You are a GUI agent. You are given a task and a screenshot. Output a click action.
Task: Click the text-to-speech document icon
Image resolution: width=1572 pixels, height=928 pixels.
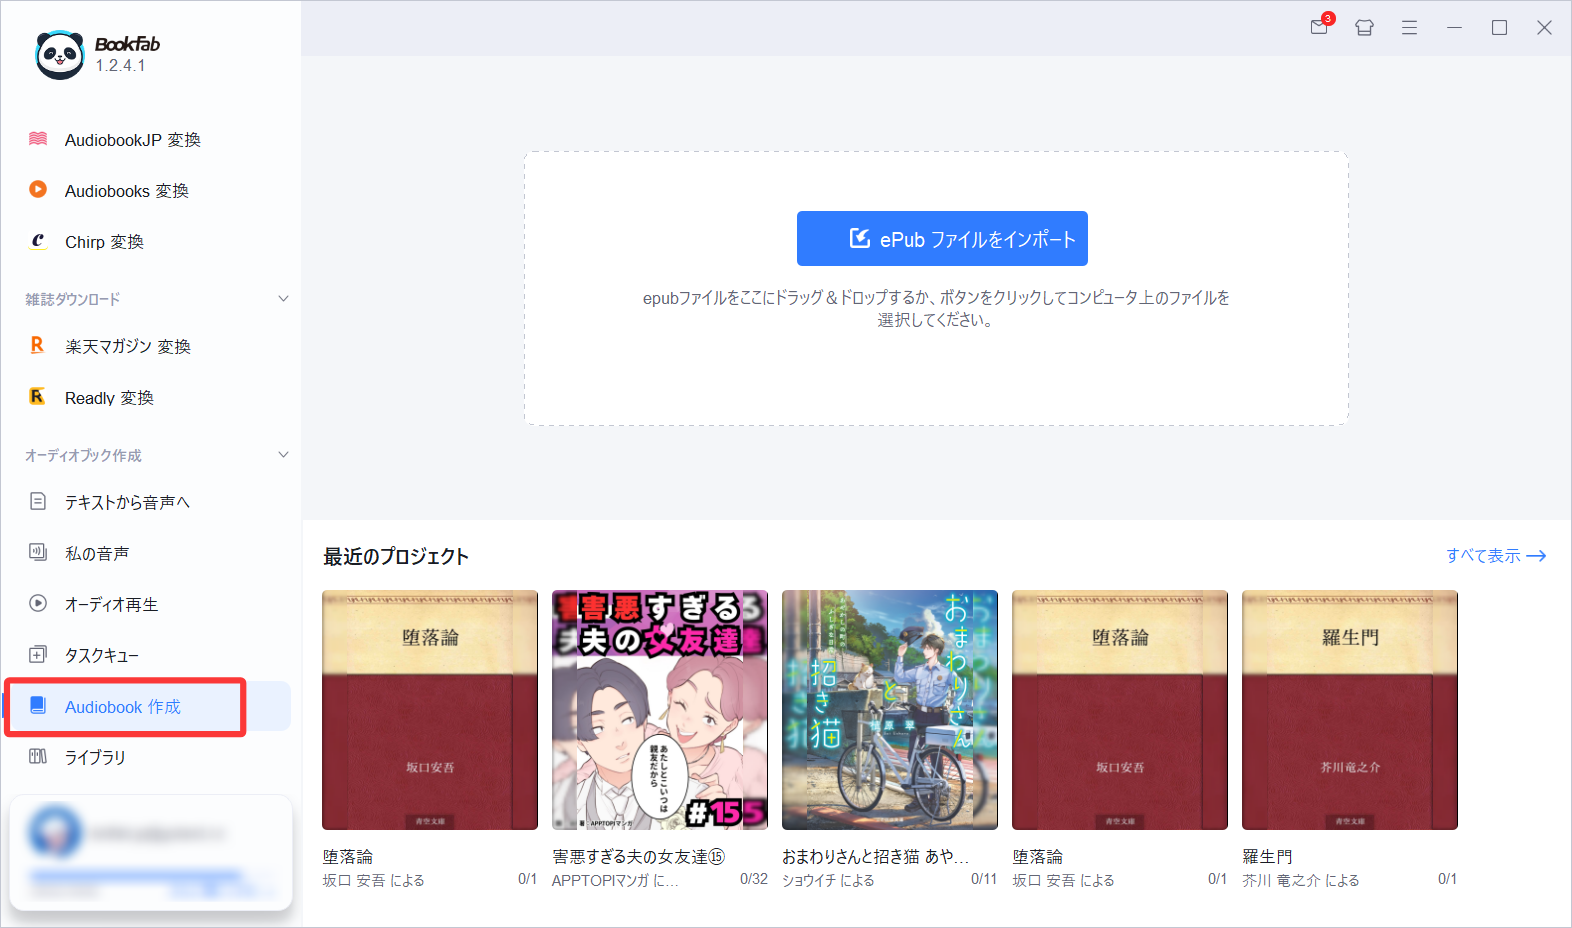point(38,501)
